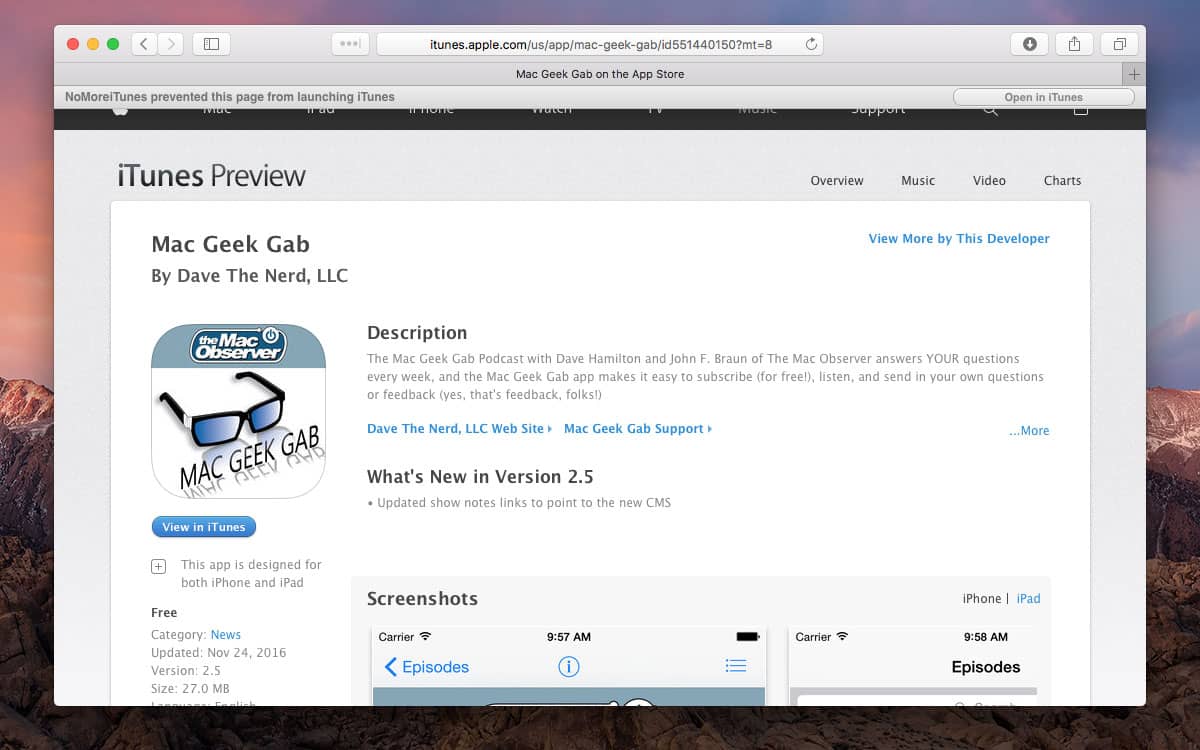Open the Mac Geek Gab Support link

click(638, 429)
